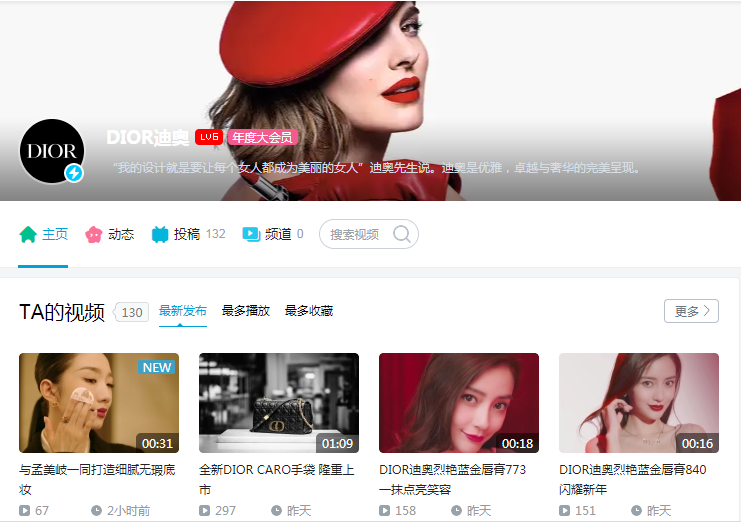The image size is (741, 522).
Task: Click the 158 play count
Action: [x=405, y=511]
